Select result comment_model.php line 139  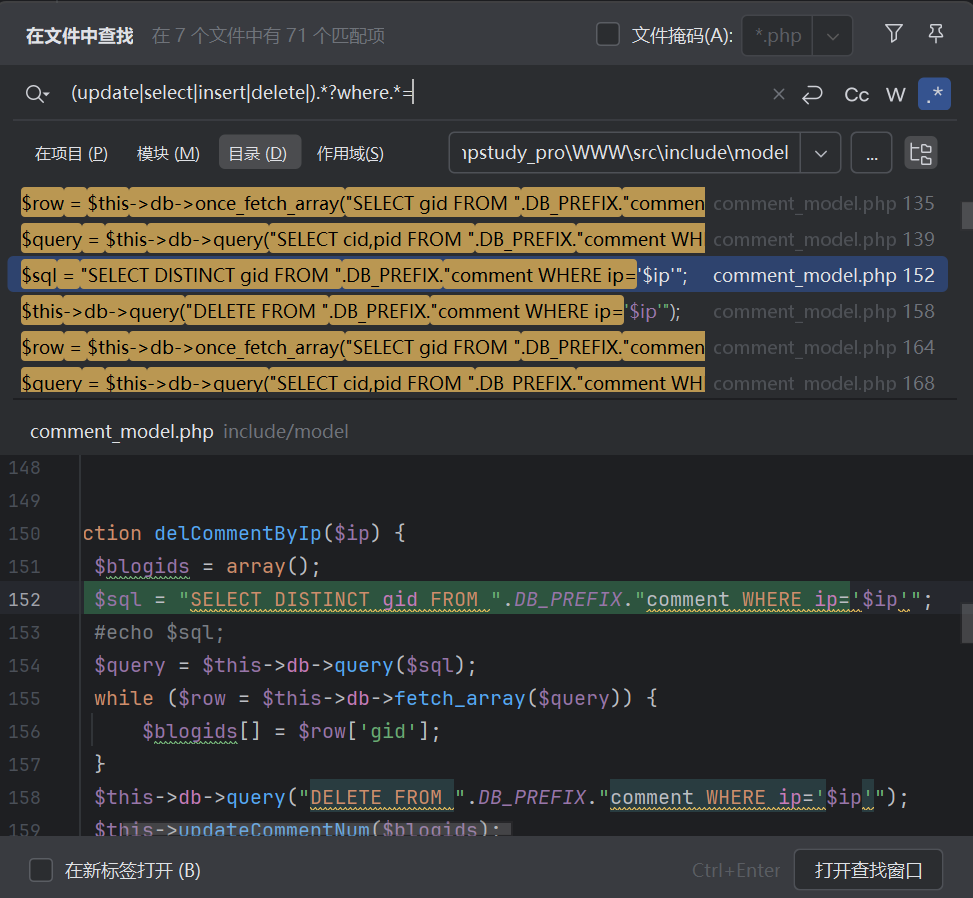pyautogui.click(x=477, y=239)
